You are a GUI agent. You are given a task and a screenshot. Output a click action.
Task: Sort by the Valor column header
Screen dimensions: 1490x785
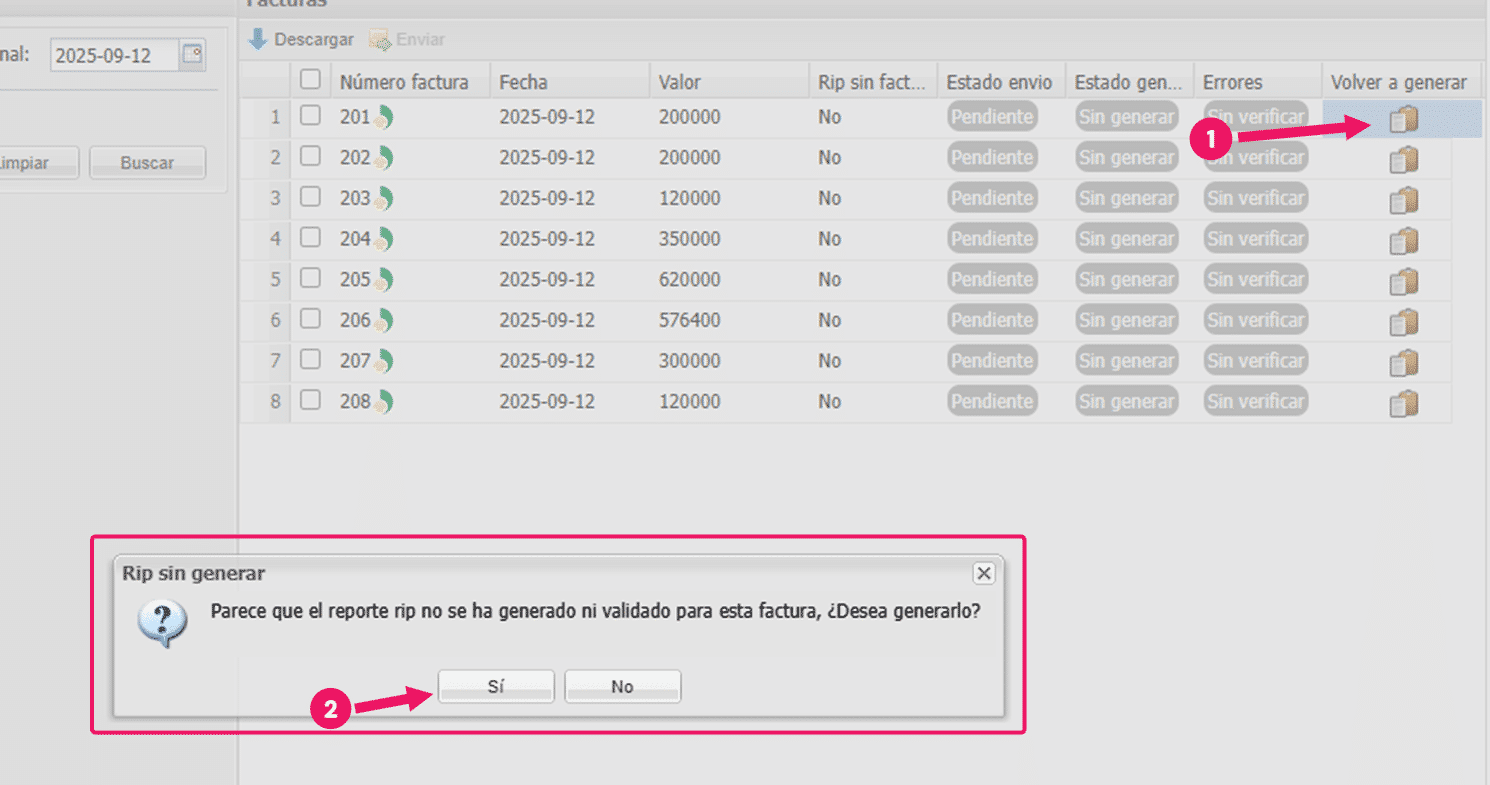tap(680, 82)
